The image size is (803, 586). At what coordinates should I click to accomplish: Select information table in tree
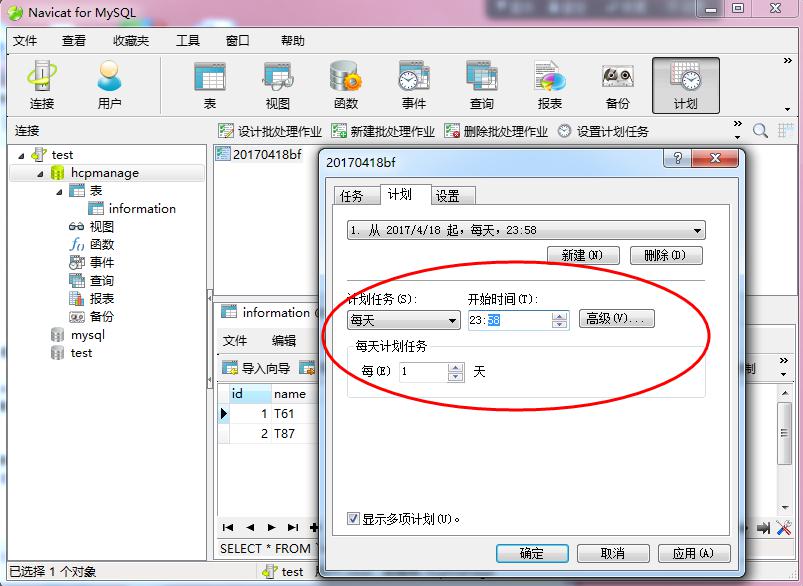pos(132,208)
